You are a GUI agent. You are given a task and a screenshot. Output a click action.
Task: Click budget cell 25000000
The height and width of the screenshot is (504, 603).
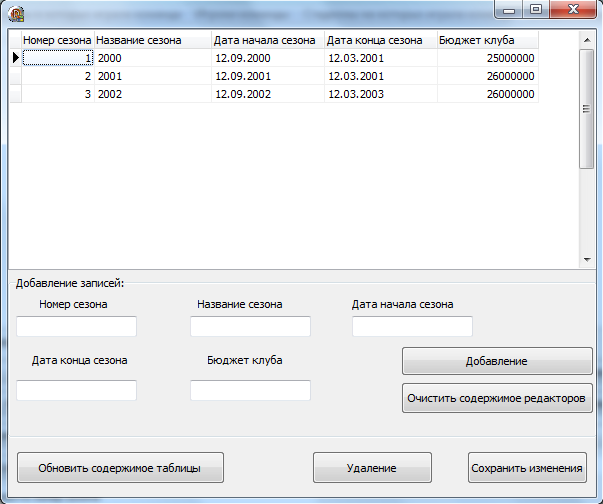coord(488,58)
